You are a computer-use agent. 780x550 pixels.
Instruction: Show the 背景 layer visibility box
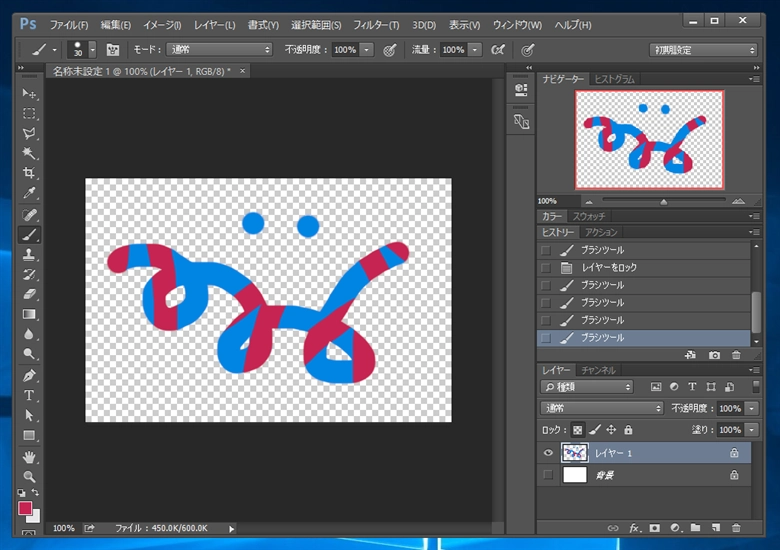tap(548, 475)
